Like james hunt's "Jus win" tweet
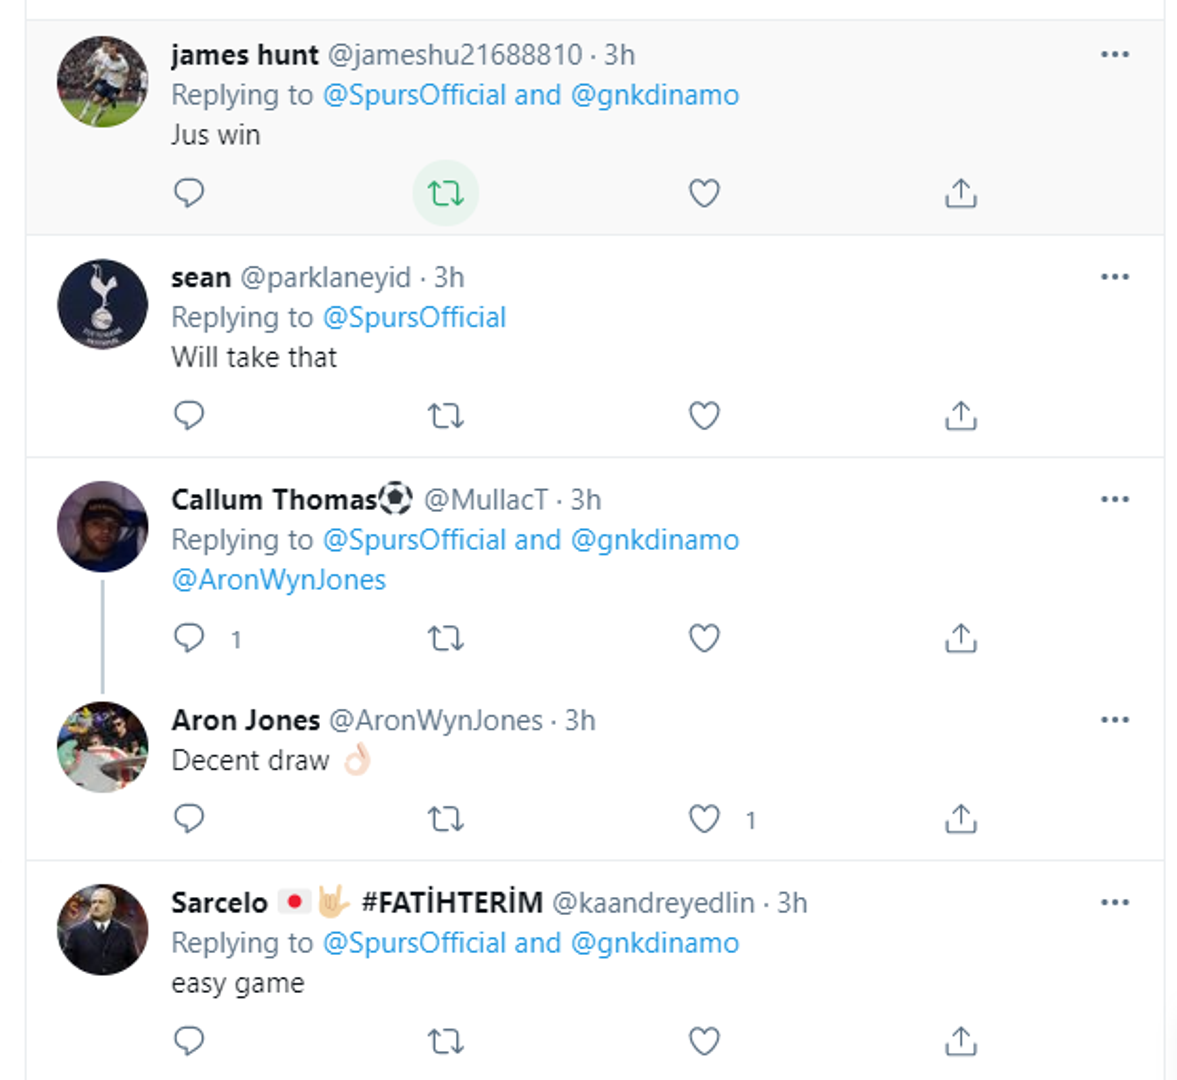 [704, 193]
